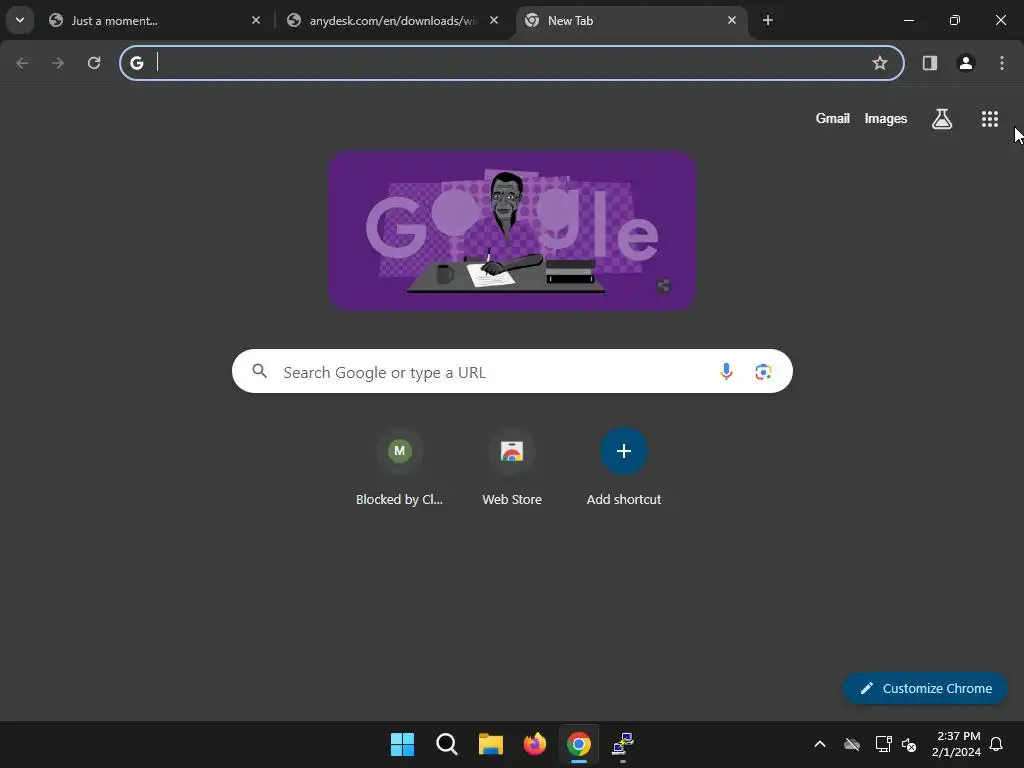Open a new tab with plus button
The height and width of the screenshot is (768, 1024).
pos(768,20)
